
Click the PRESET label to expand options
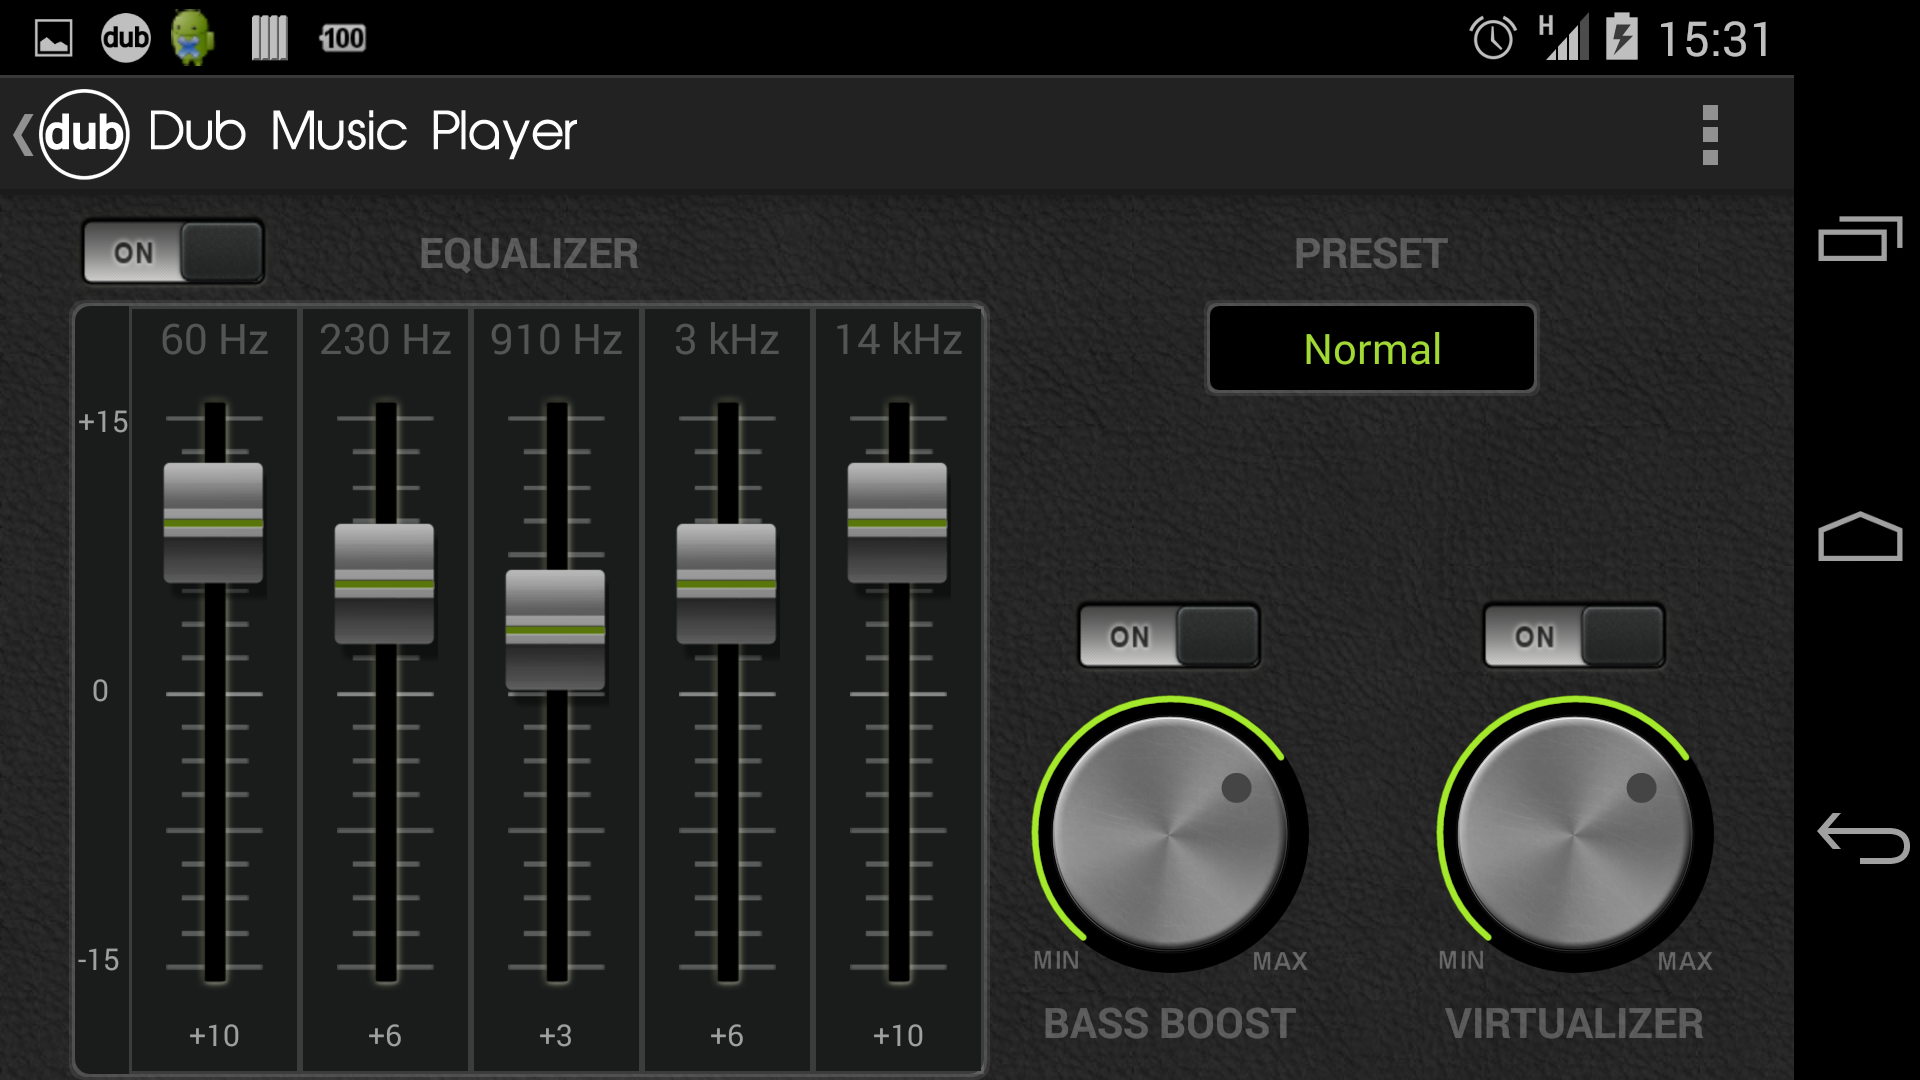click(1371, 251)
